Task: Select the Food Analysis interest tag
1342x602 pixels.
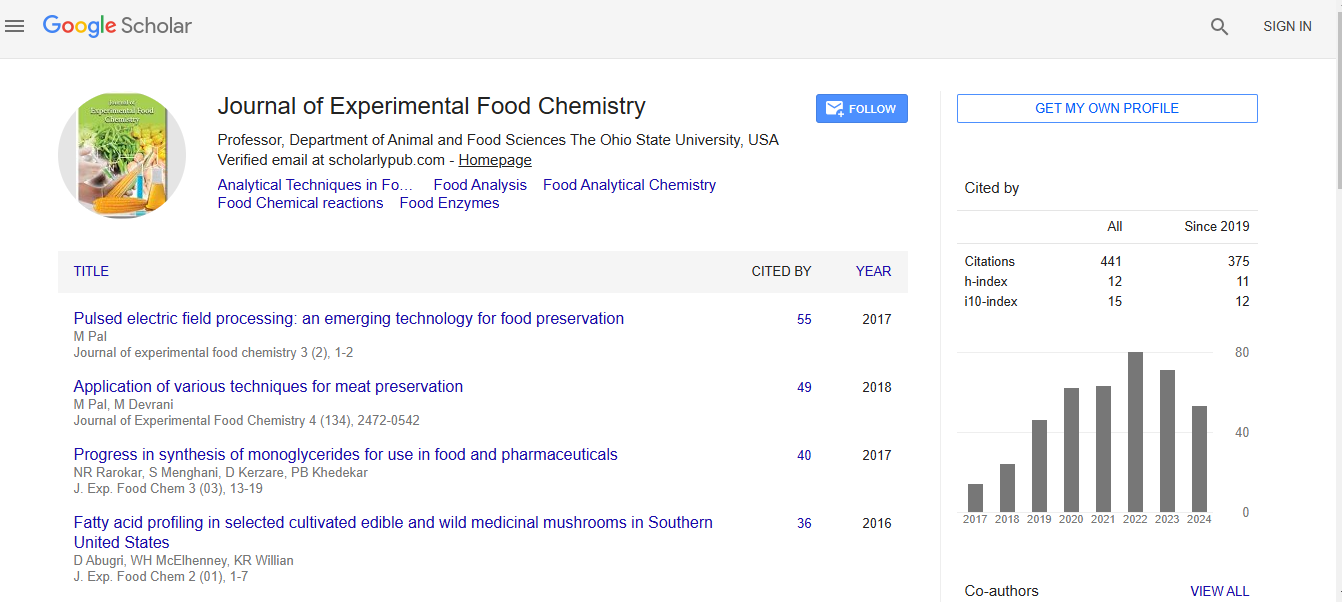Action: (480, 185)
